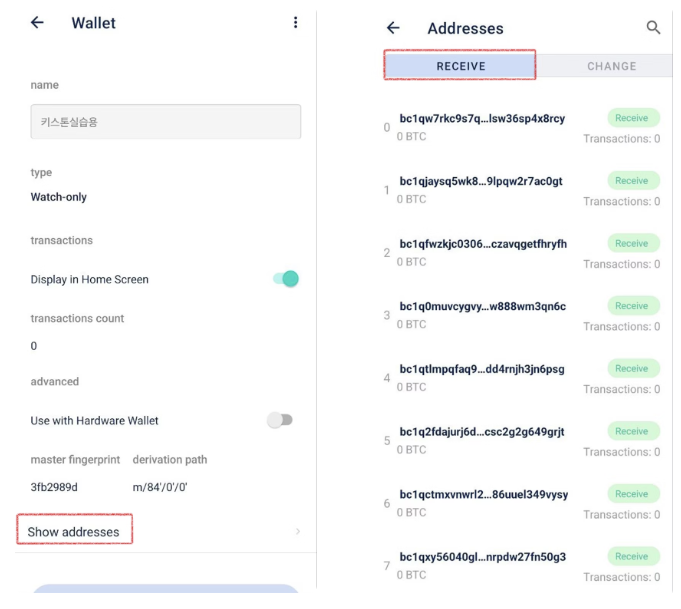Viewport: 681px width, 609px height.
Task: Open Show addresses chevron arrow
Action: [297, 532]
